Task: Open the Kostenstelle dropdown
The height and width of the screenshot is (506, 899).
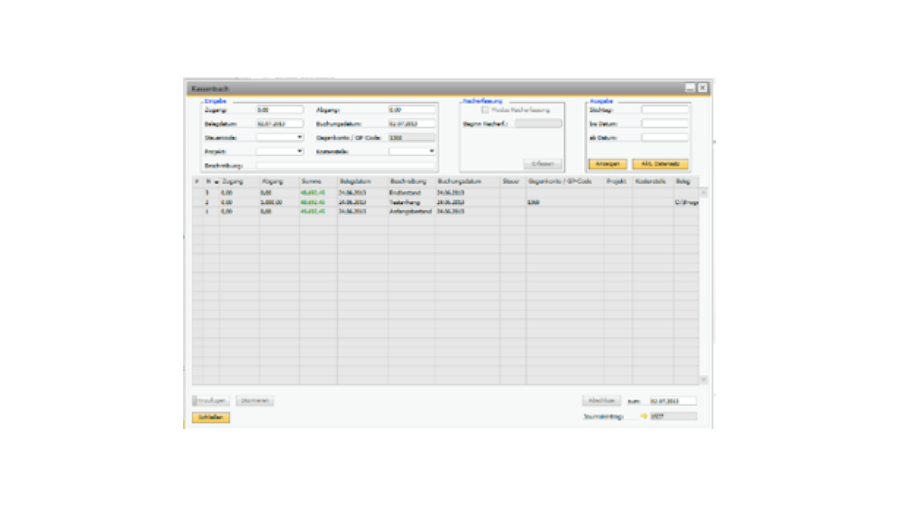Action: pyautogui.click(x=431, y=151)
